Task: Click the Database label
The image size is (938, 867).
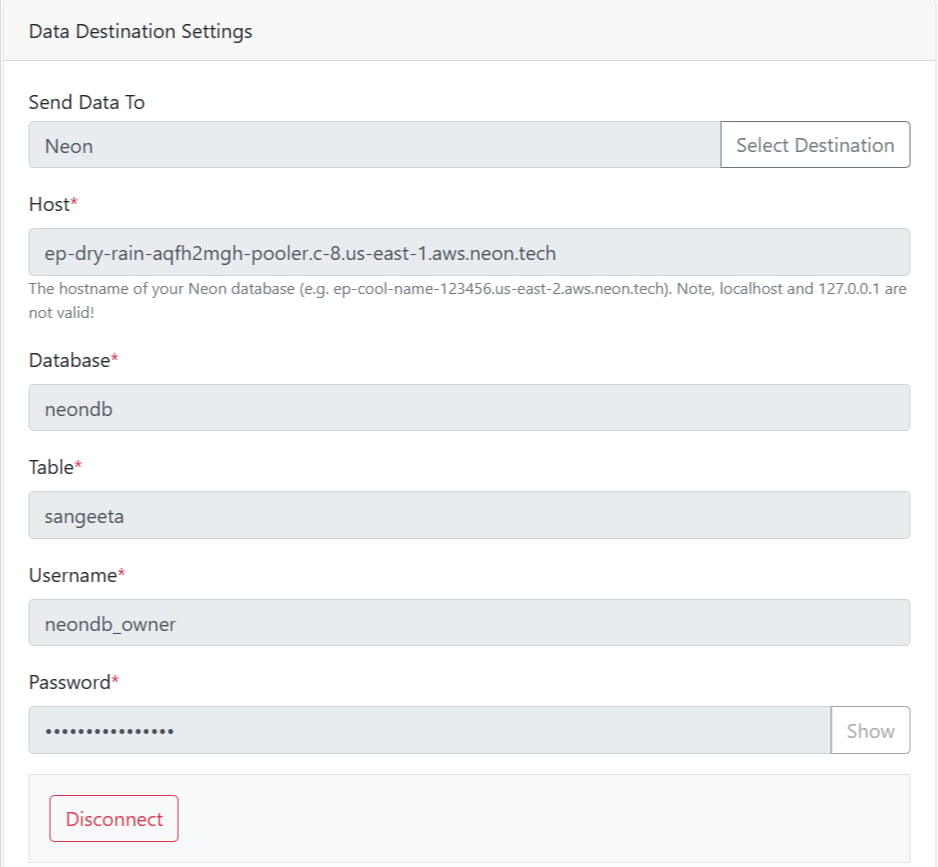Action: pyautogui.click(x=74, y=360)
